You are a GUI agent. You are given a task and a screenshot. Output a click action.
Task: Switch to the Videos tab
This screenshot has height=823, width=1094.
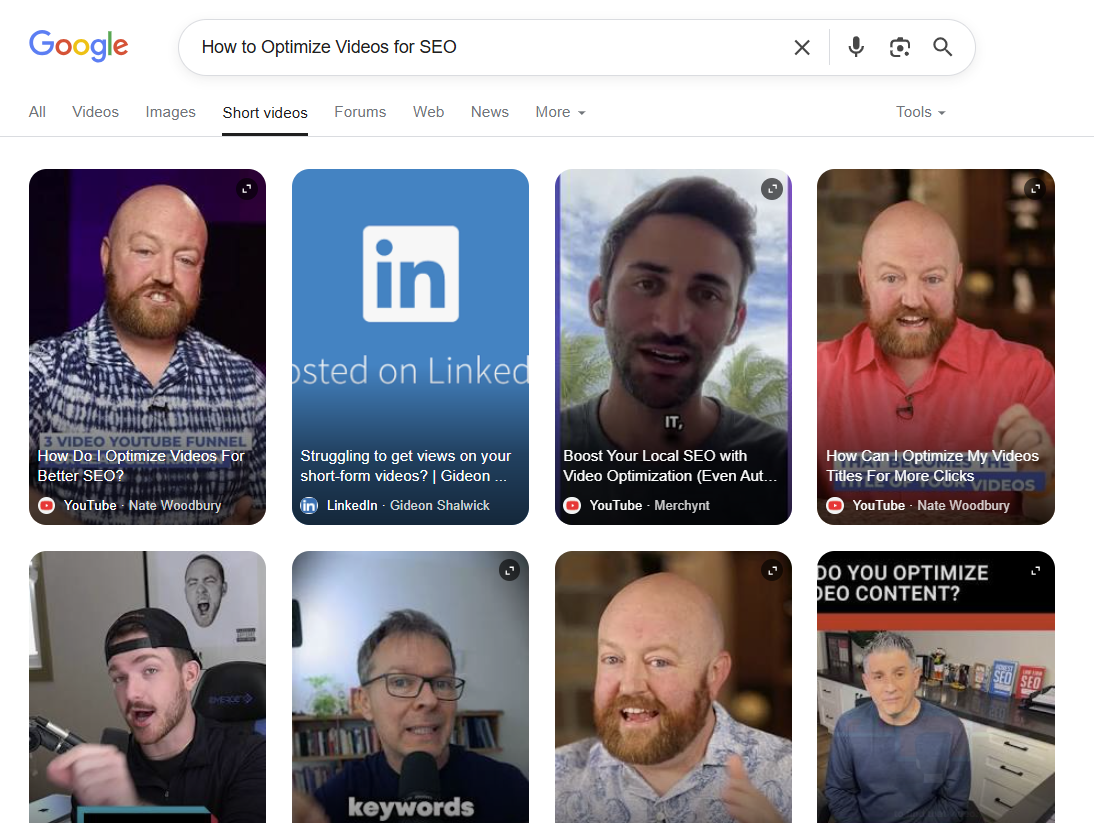(96, 112)
